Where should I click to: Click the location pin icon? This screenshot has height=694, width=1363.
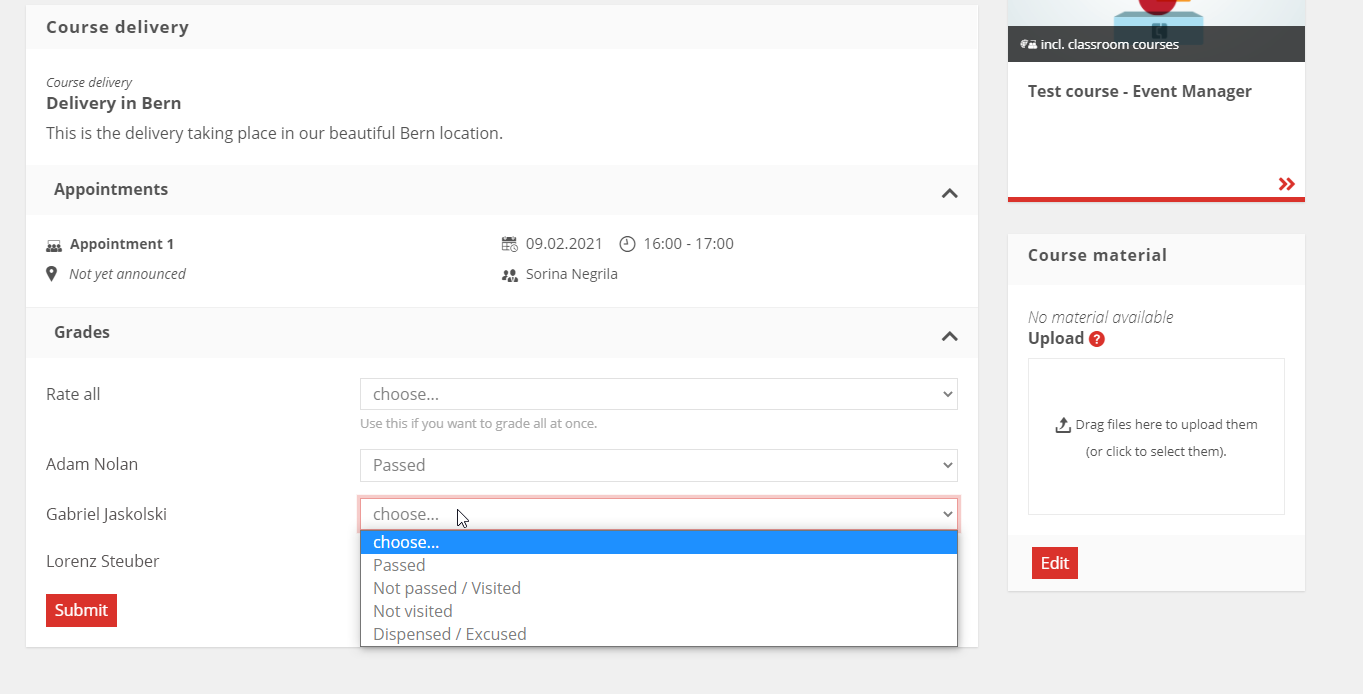[52, 274]
